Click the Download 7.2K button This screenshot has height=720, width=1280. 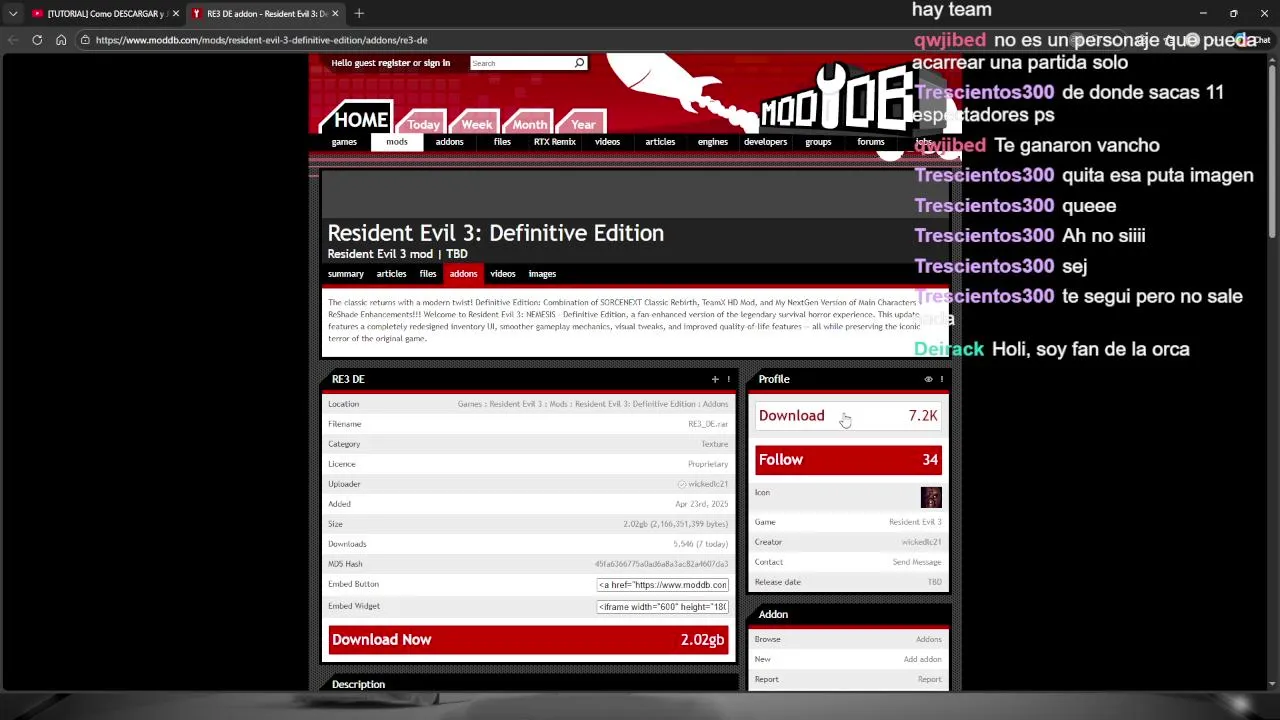coord(848,416)
